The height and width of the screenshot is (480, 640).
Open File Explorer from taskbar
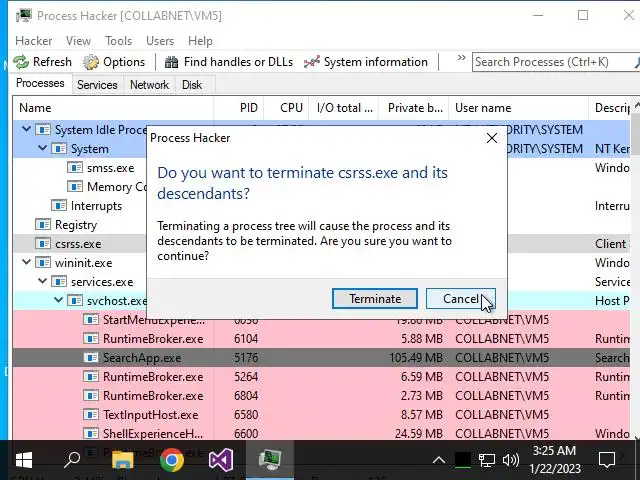point(122,460)
